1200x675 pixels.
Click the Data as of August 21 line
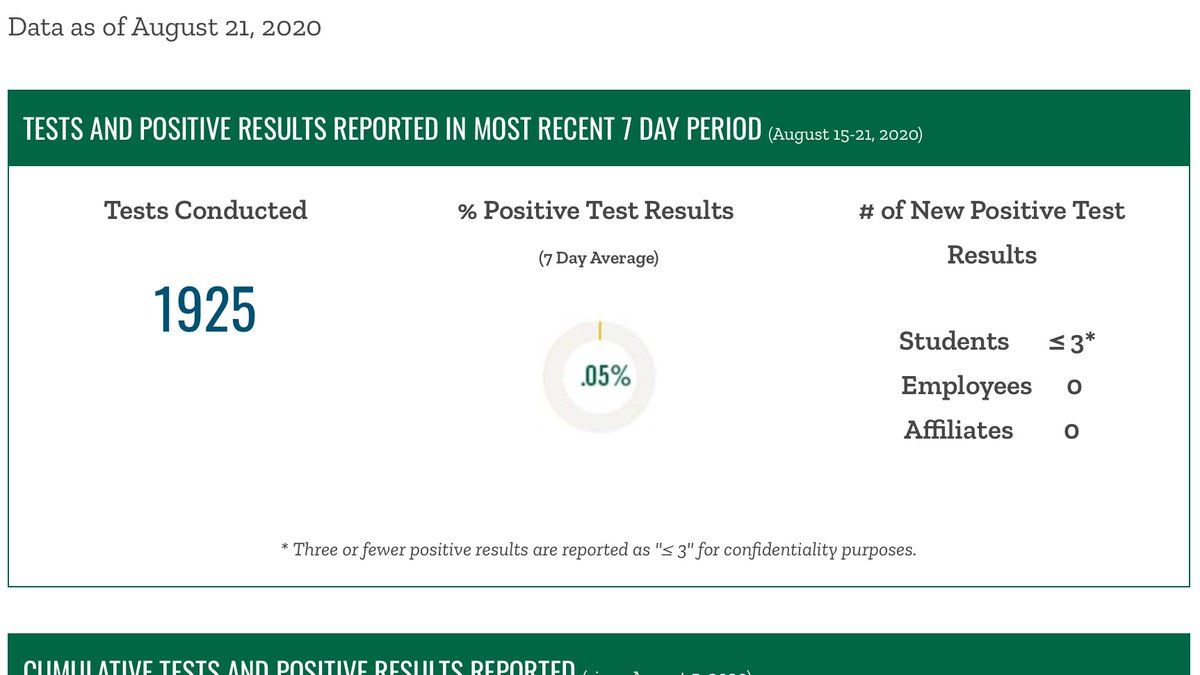(164, 27)
